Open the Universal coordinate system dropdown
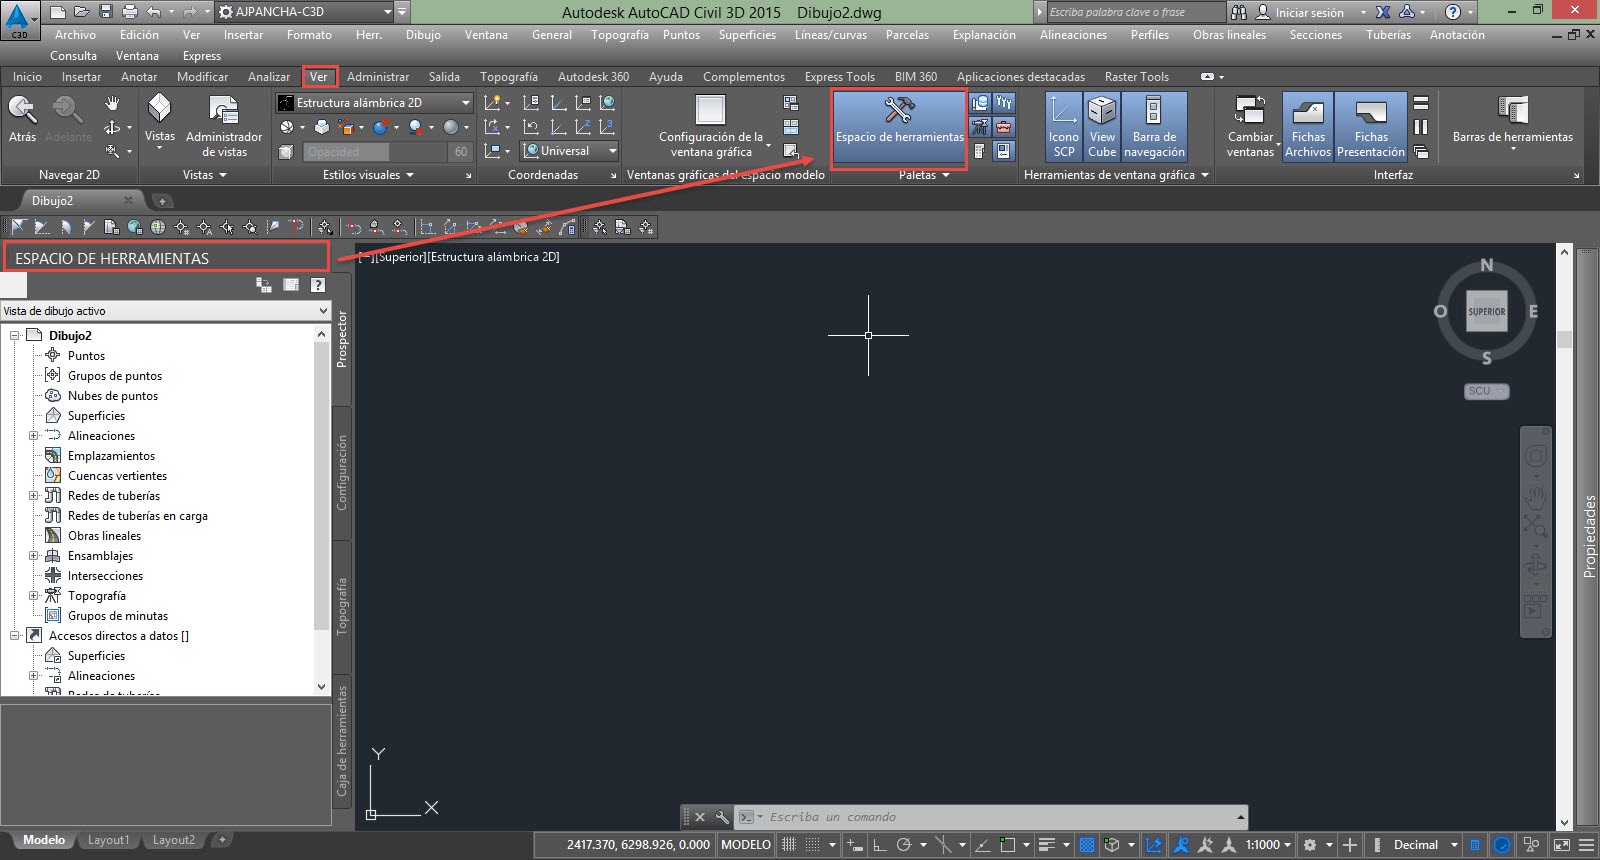This screenshot has height=860, width=1600. (x=570, y=151)
